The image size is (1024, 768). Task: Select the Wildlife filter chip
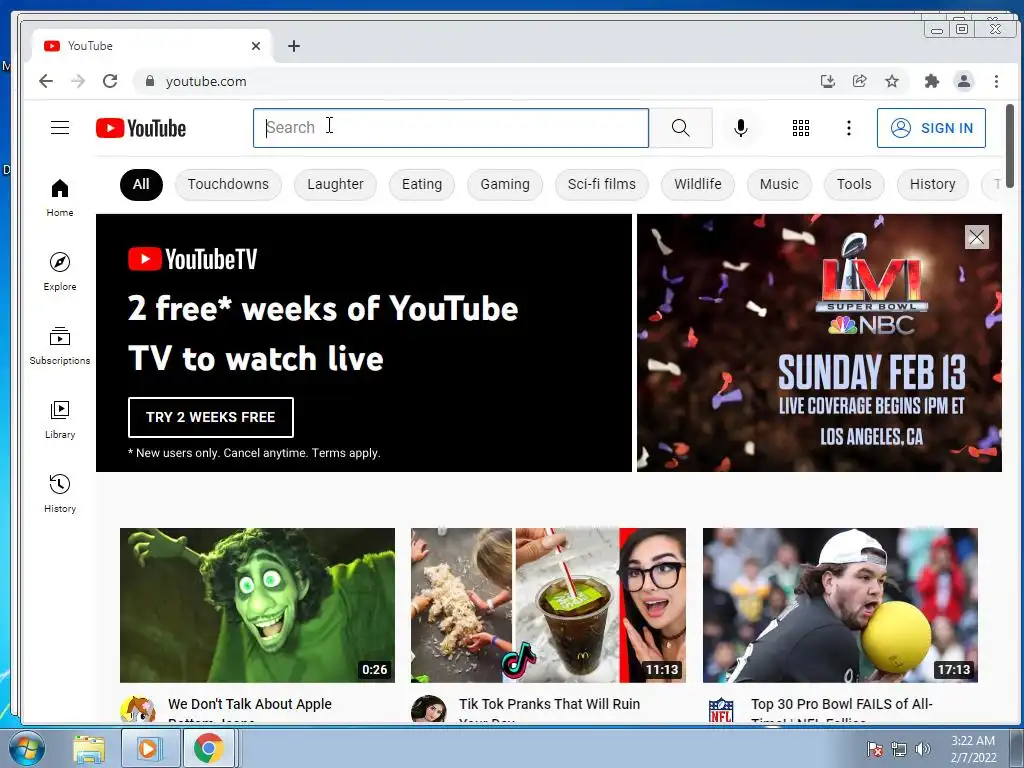[x=697, y=184]
